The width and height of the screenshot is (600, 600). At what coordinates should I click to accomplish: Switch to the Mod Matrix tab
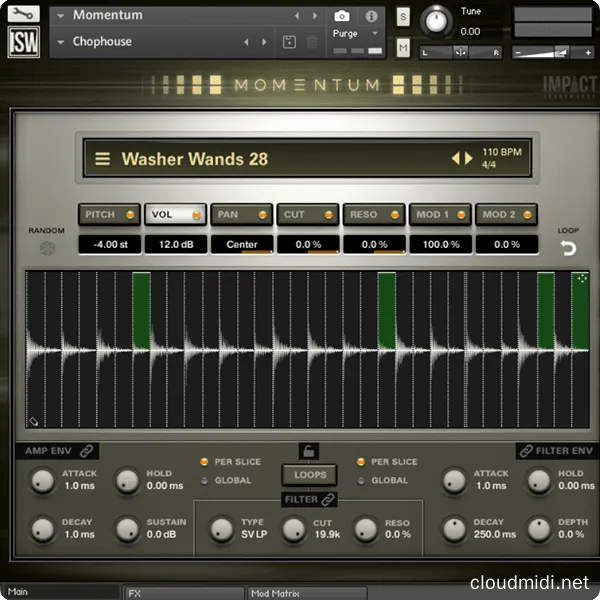click(306, 593)
